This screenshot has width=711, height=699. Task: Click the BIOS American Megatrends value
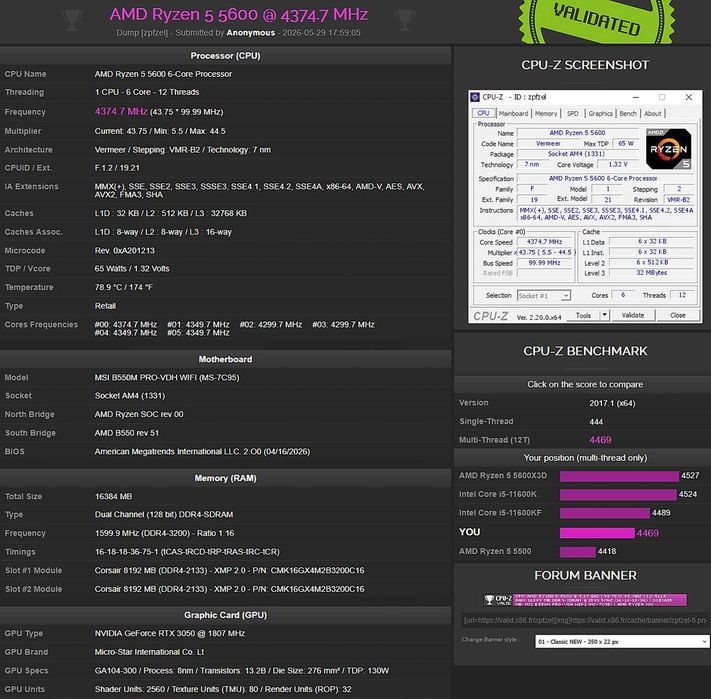202,451
